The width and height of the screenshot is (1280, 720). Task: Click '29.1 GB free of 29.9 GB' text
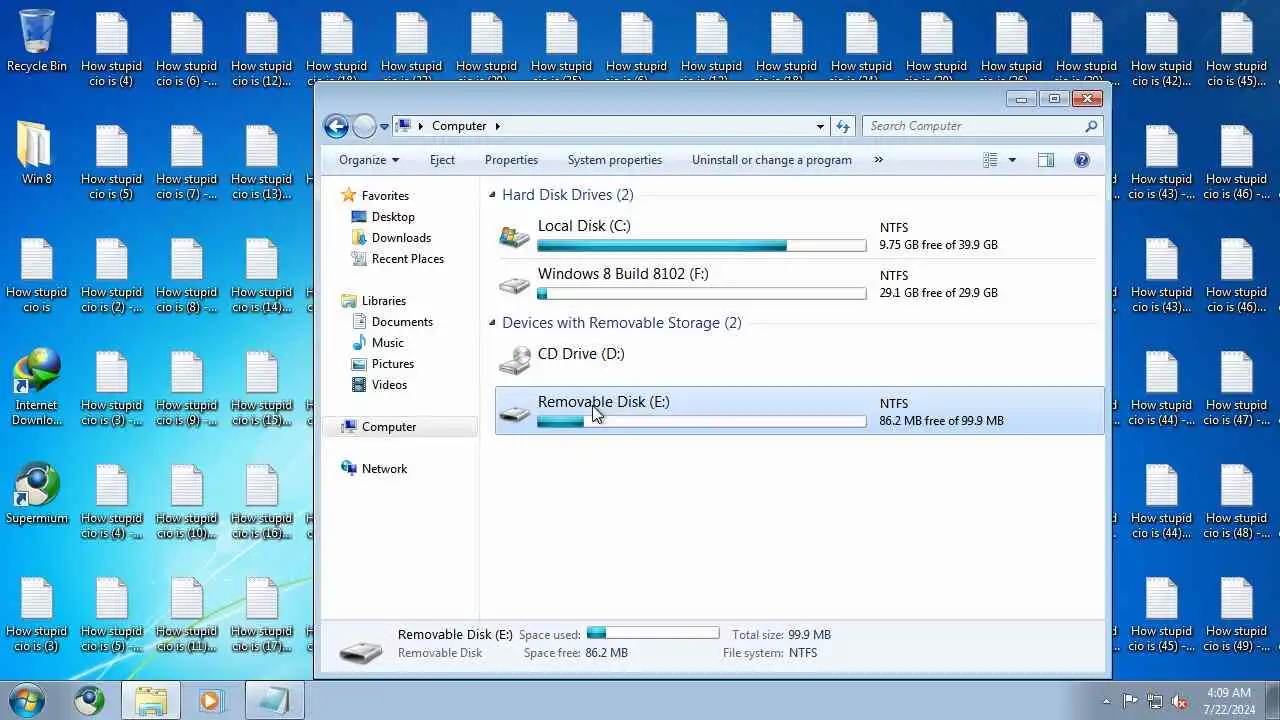tap(939, 293)
